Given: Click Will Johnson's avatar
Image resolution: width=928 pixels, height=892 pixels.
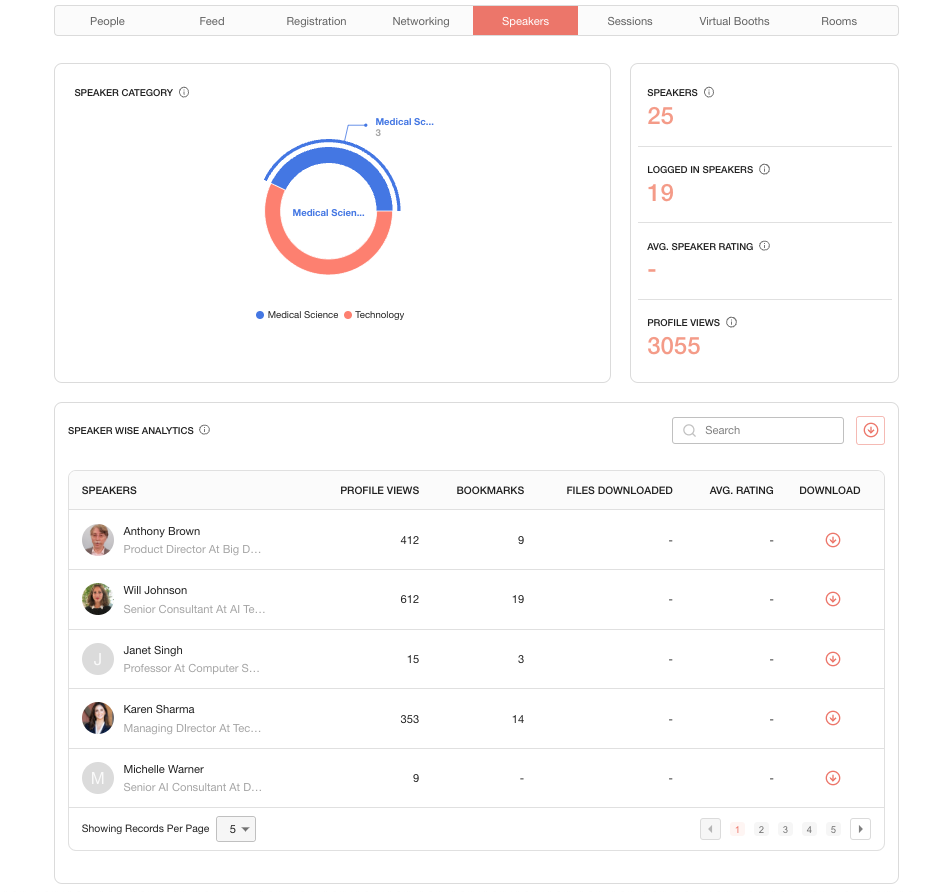Looking at the screenshot, I should (98, 599).
